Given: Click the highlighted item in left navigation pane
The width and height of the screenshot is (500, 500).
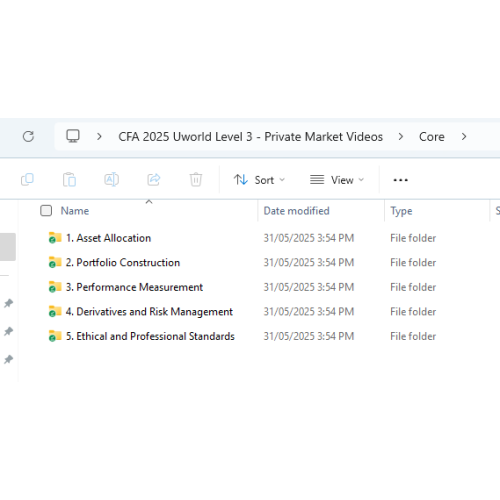Looking at the screenshot, I should (8, 247).
